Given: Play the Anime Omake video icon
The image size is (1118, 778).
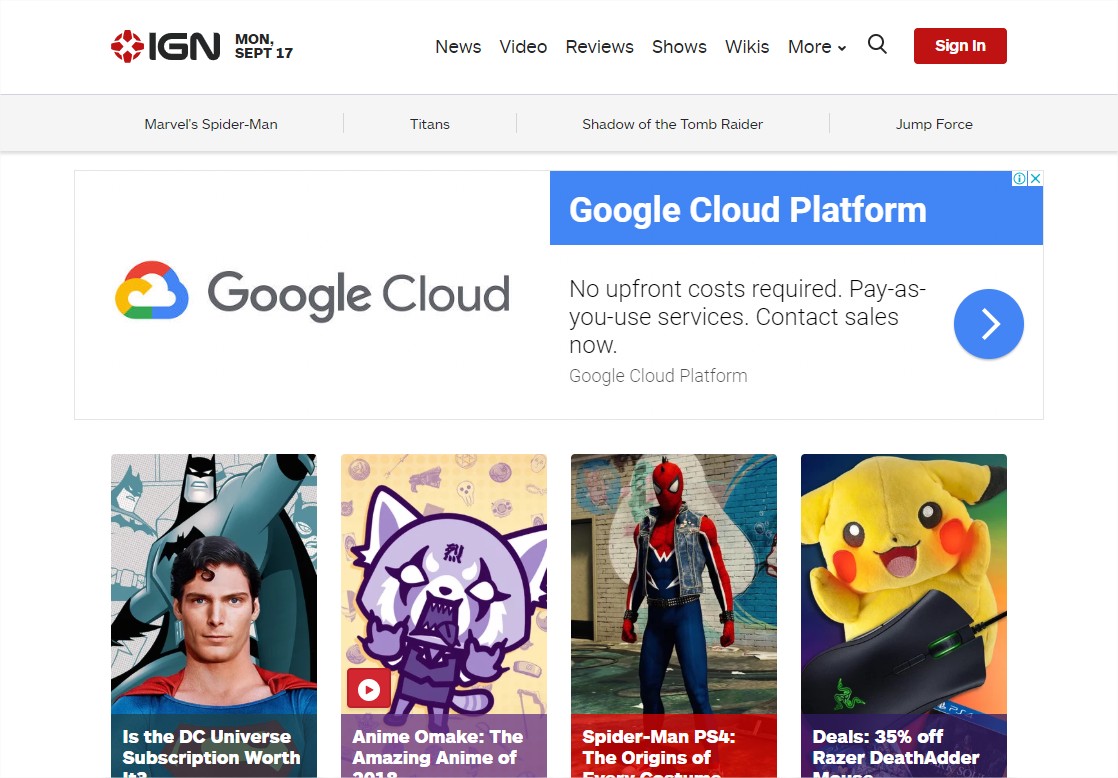Looking at the screenshot, I should pyautogui.click(x=369, y=690).
